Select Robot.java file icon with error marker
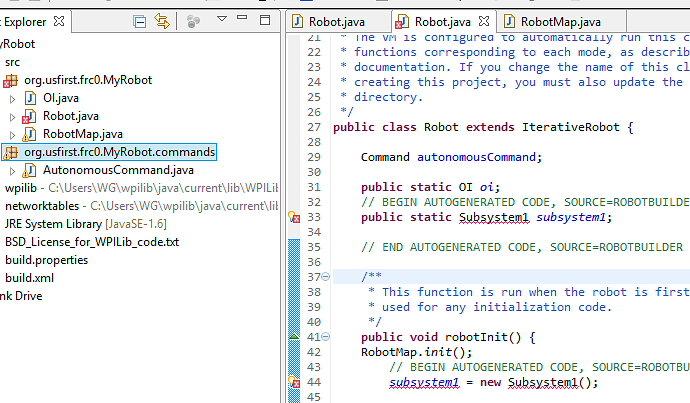Viewport: 690px width, 403px height. 29,116
